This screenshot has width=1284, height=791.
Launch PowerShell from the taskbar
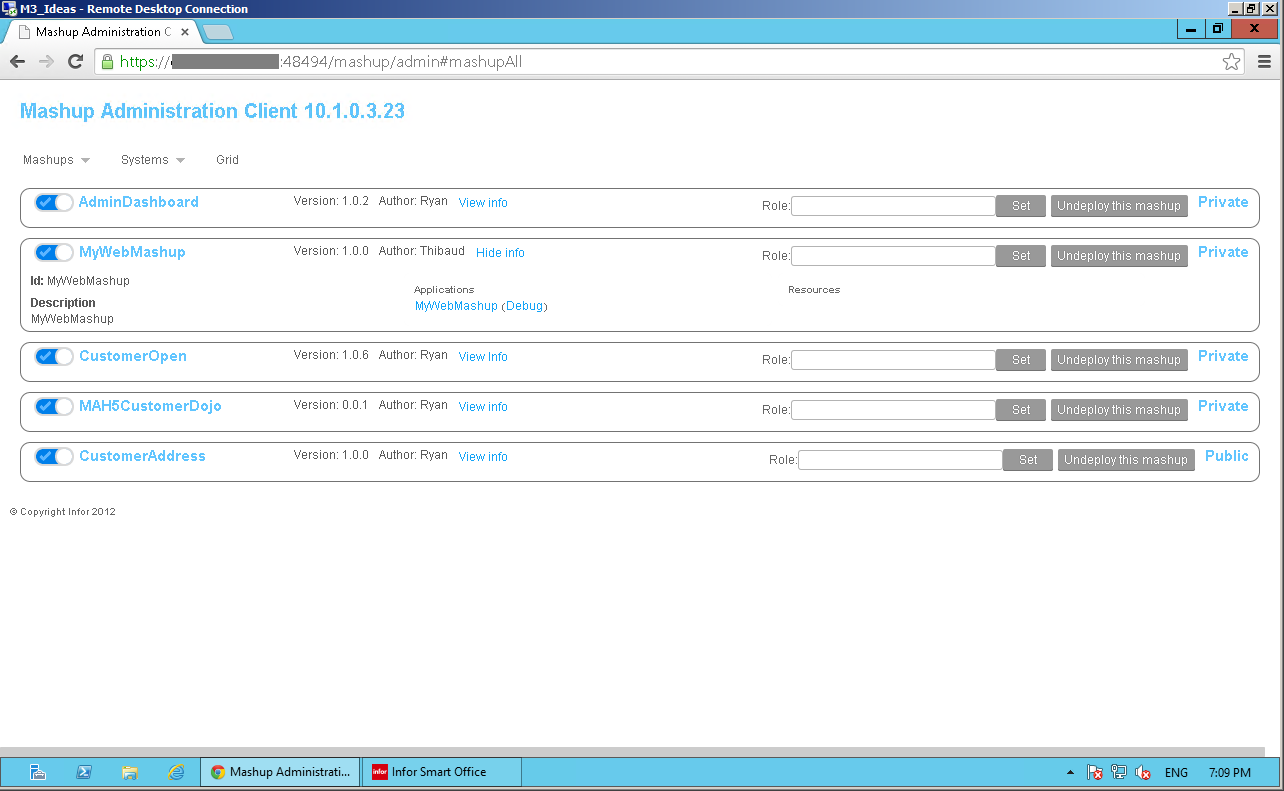[84, 772]
